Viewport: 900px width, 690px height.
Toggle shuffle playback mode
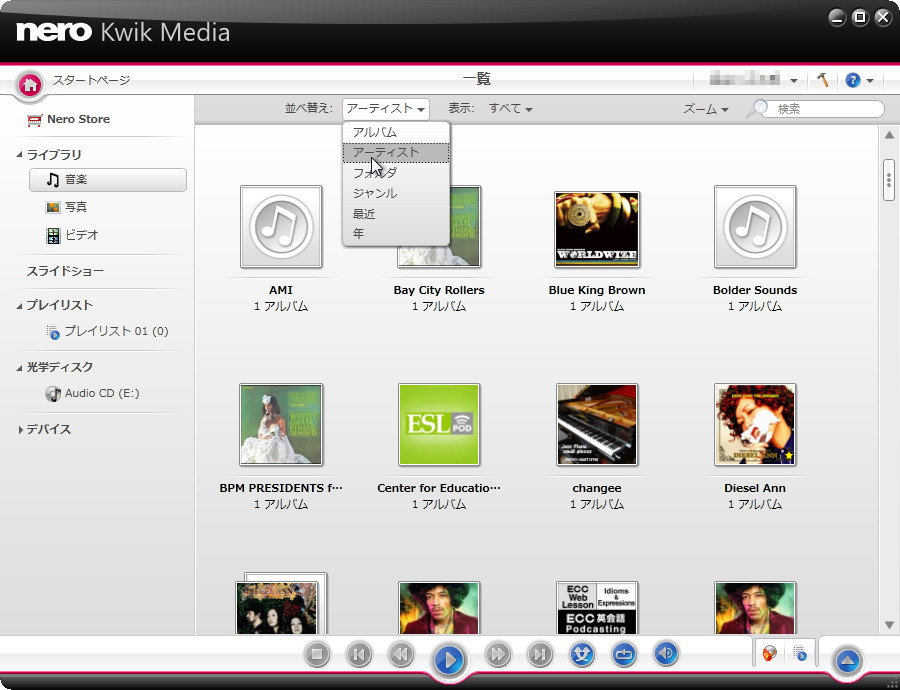[583, 654]
